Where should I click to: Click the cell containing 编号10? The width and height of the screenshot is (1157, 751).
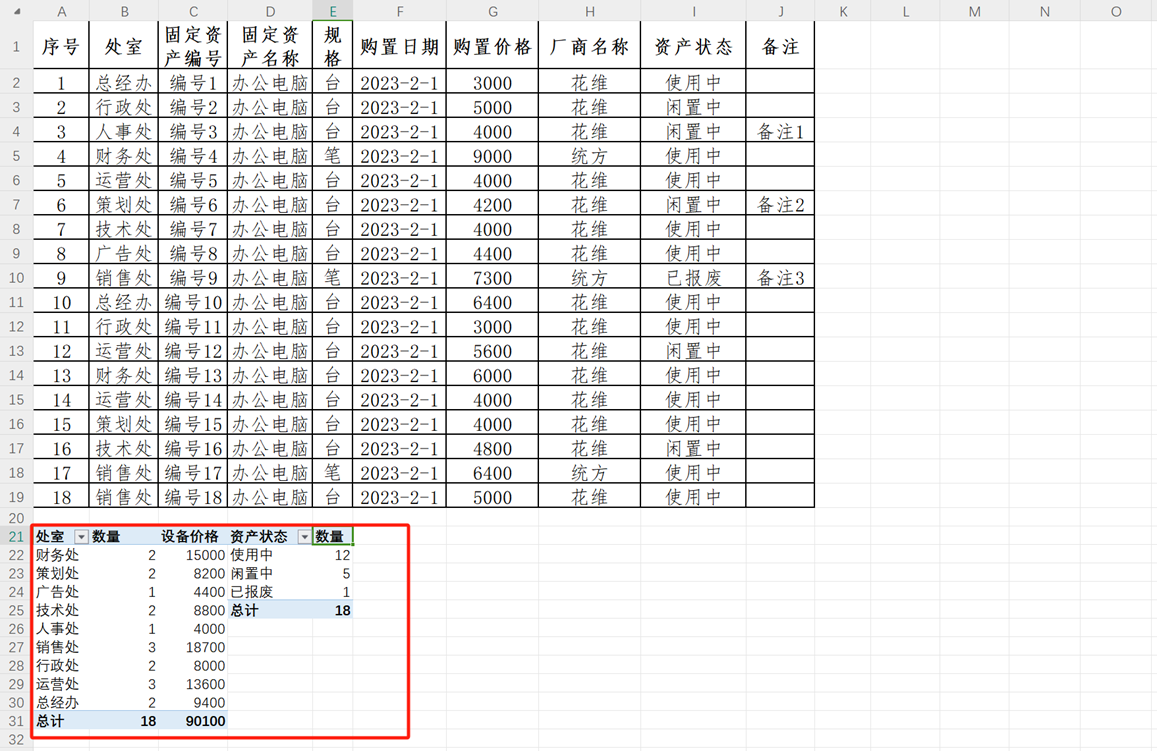coord(193,302)
